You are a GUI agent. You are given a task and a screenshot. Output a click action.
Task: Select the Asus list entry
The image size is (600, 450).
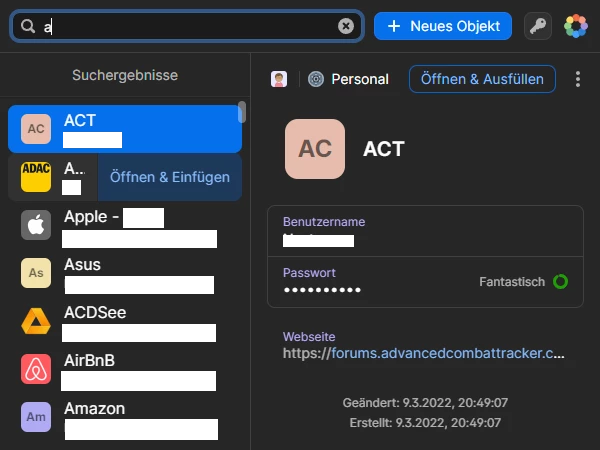point(125,273)
